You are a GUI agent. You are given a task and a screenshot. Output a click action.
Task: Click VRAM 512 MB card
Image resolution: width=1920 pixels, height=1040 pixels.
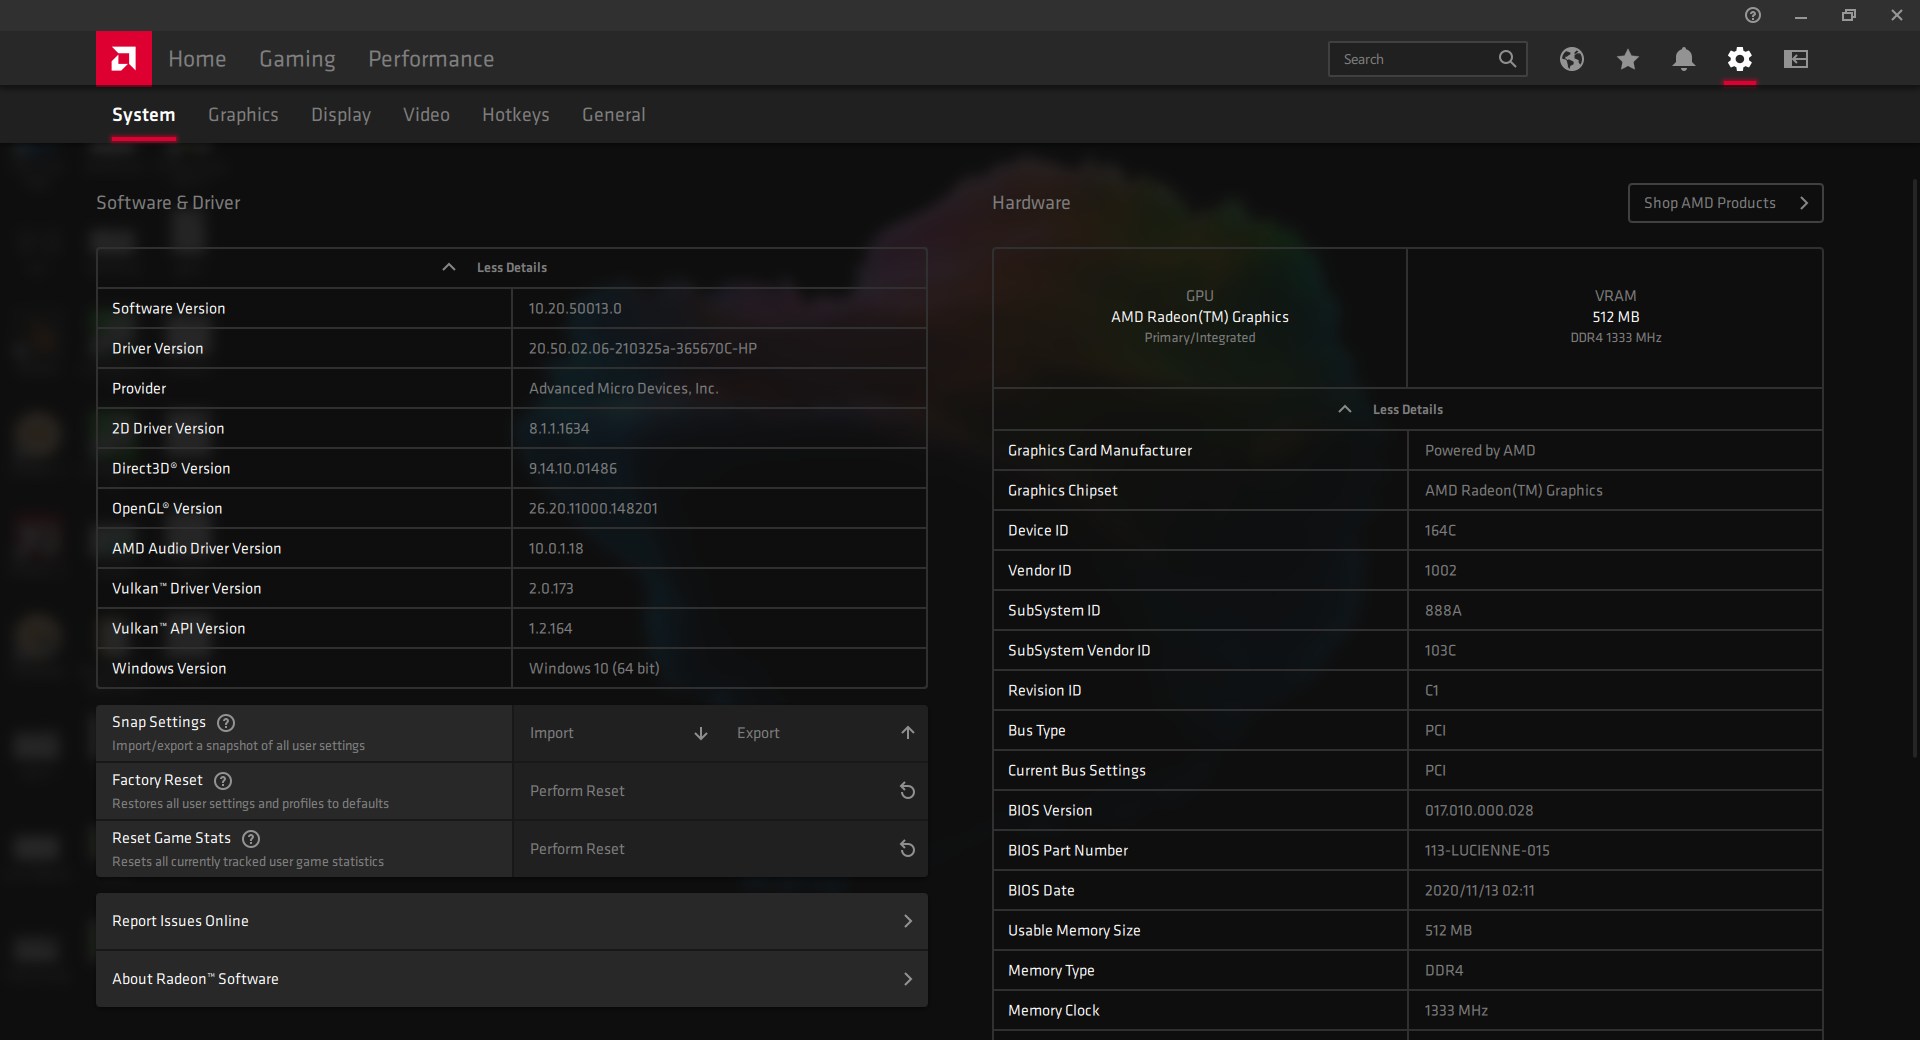pyautogui.click(x=1615, y=318)
